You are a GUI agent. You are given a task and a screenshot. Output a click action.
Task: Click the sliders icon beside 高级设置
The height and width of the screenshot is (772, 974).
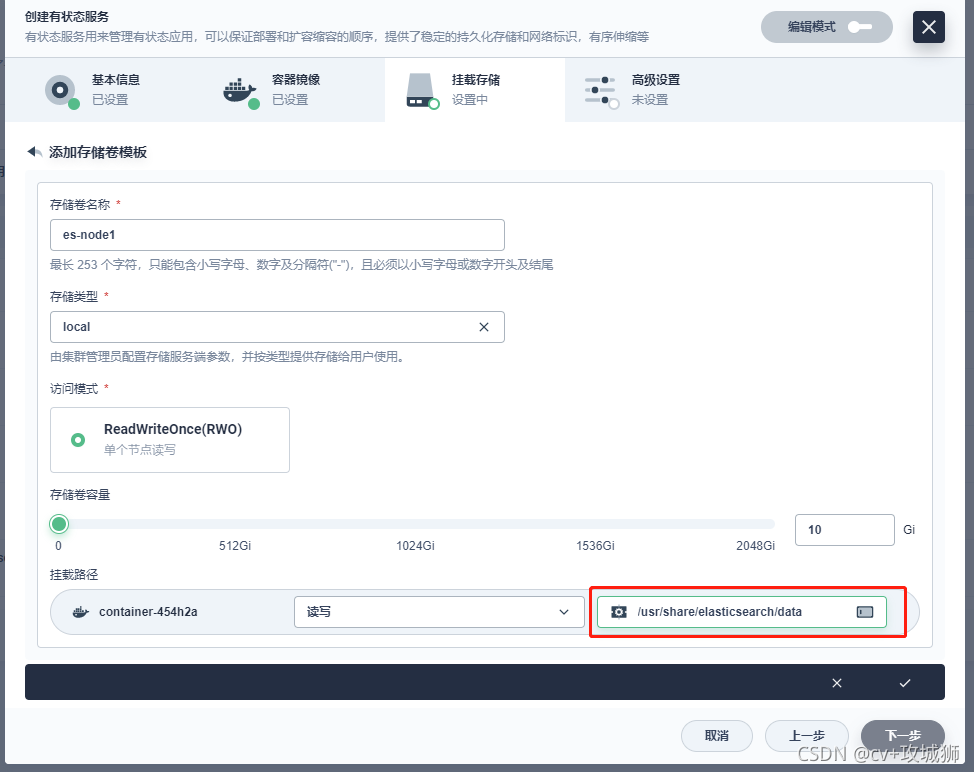601,90
